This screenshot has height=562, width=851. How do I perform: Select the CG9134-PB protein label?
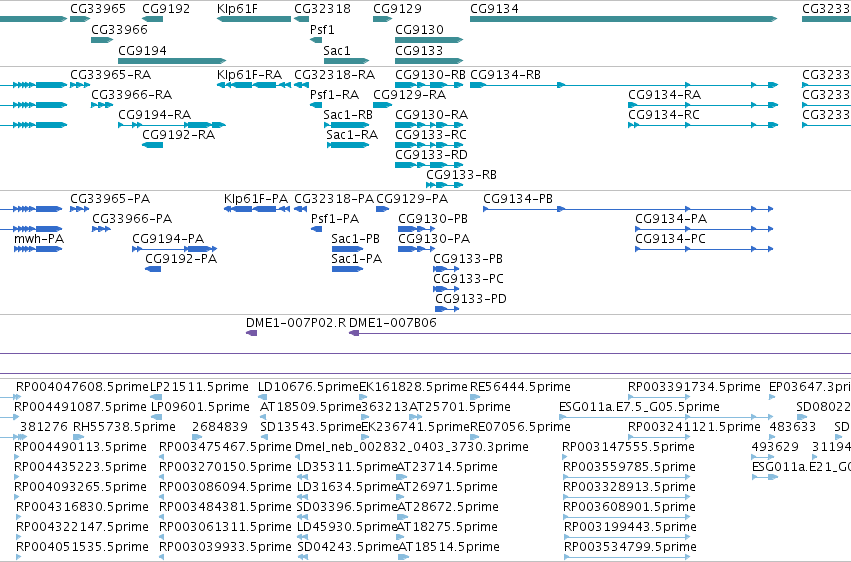tap(518, 199)
